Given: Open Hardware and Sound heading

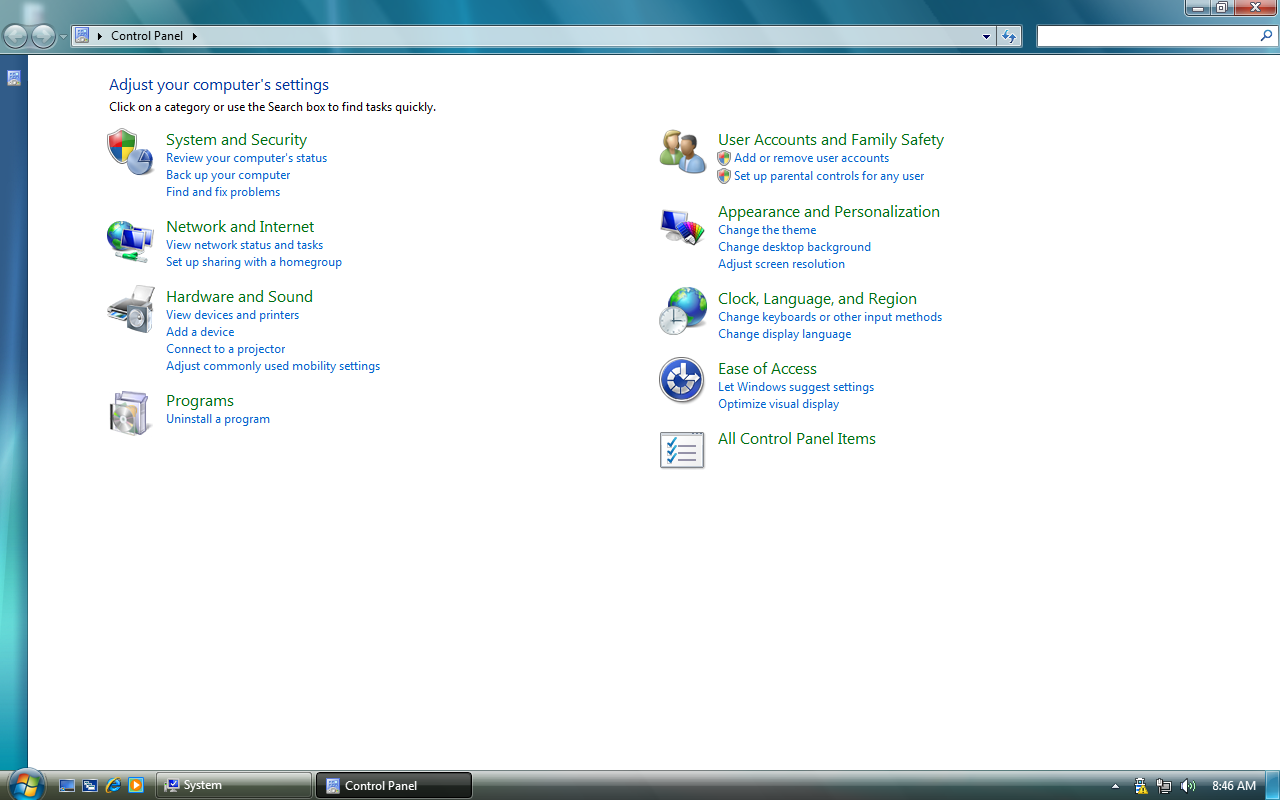Looking at the screenshot, I should 239,297.
